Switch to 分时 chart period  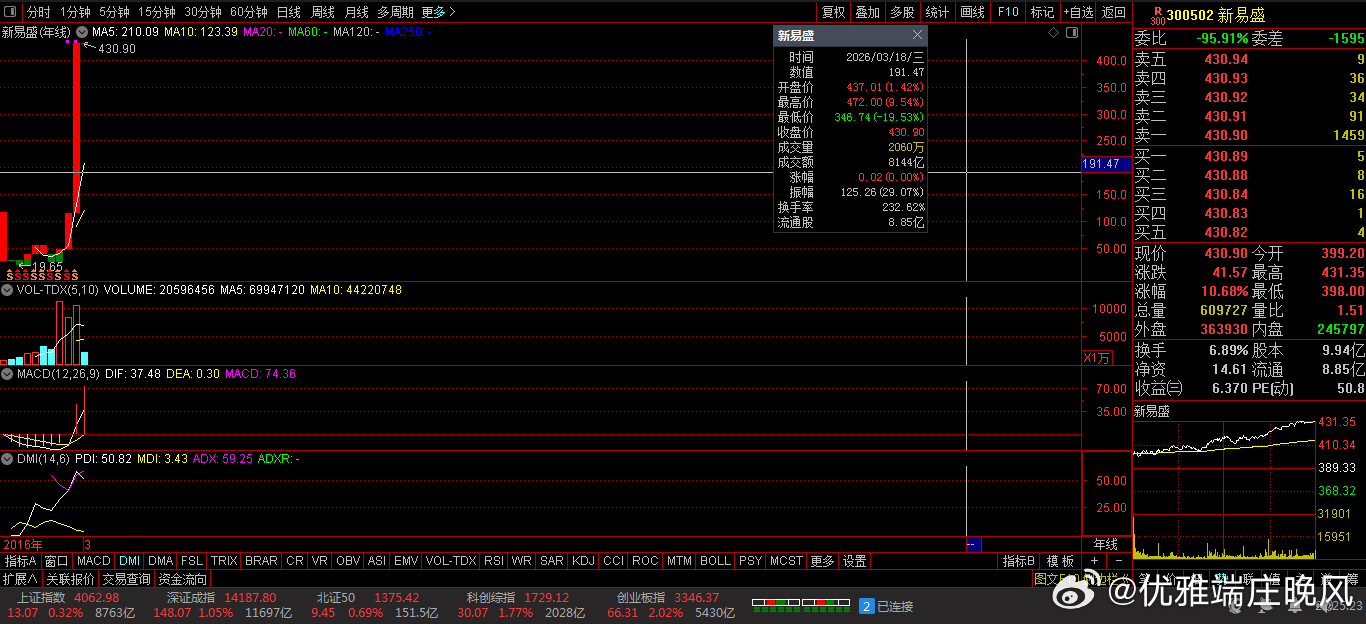point(39,12)
